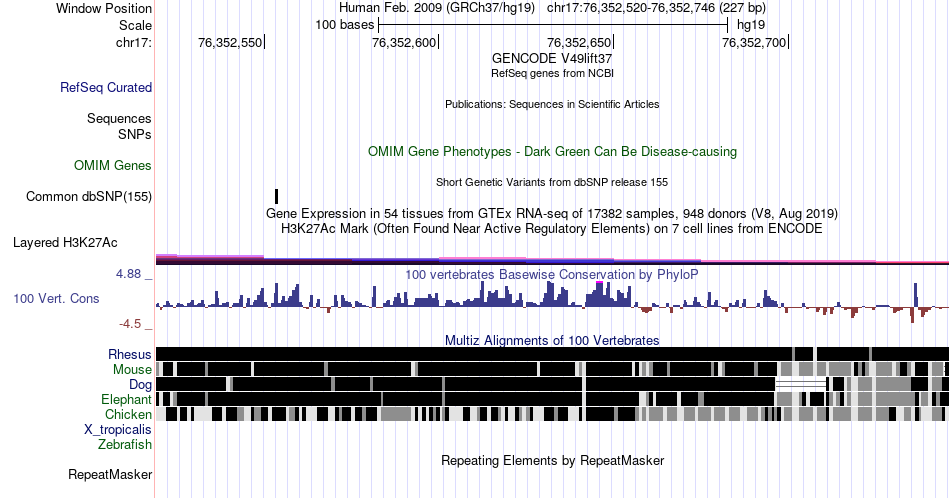The height and width of the screenshot is (498, 950).
Task: Click the SNPs track label
Action: [x=135, y=134]
